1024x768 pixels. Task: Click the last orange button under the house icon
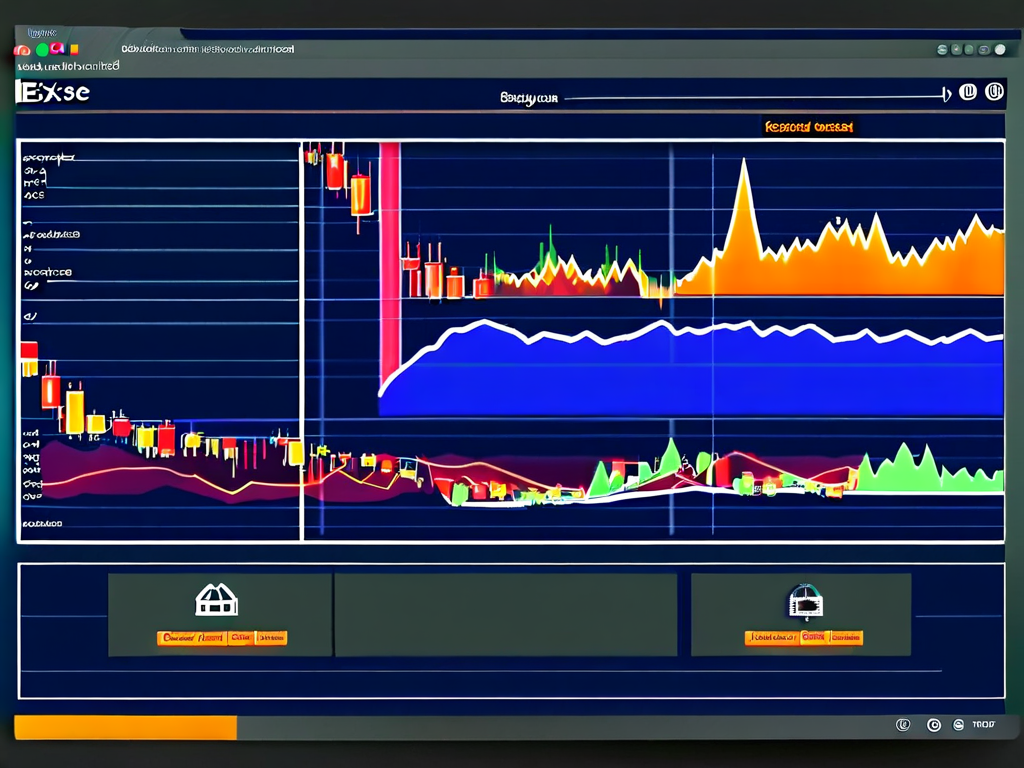click(270, 637)
